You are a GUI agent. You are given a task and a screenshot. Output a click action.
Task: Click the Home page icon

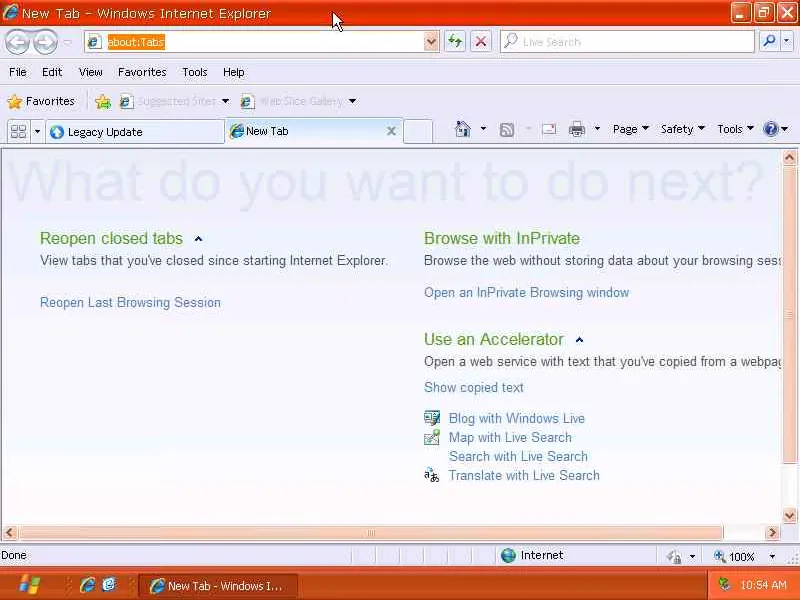pyautogui.click(x=462, y=129)
